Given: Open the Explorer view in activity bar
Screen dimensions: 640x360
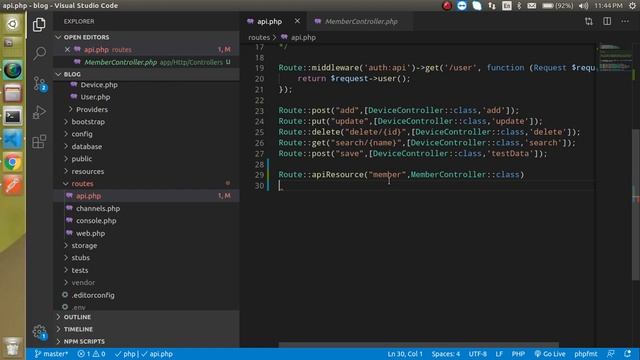Looking at the screenshot, I should pyautogui.click(x=39, y=24).
